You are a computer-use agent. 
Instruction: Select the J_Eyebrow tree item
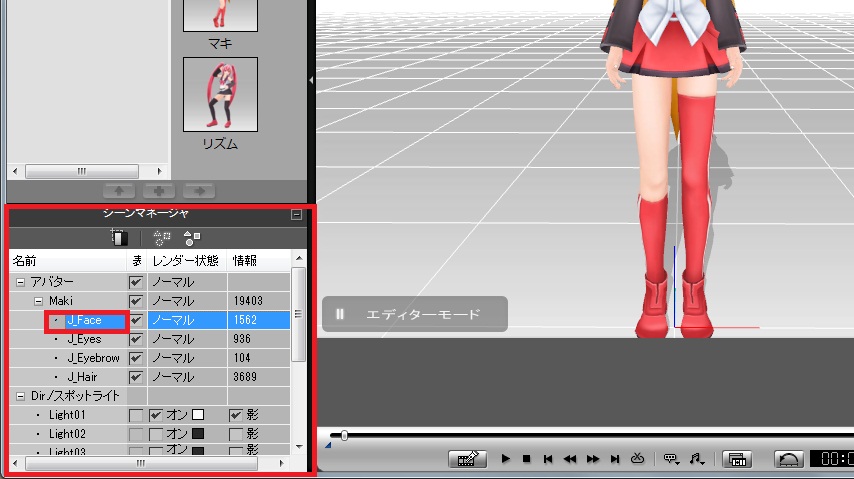tap(94, 358)
